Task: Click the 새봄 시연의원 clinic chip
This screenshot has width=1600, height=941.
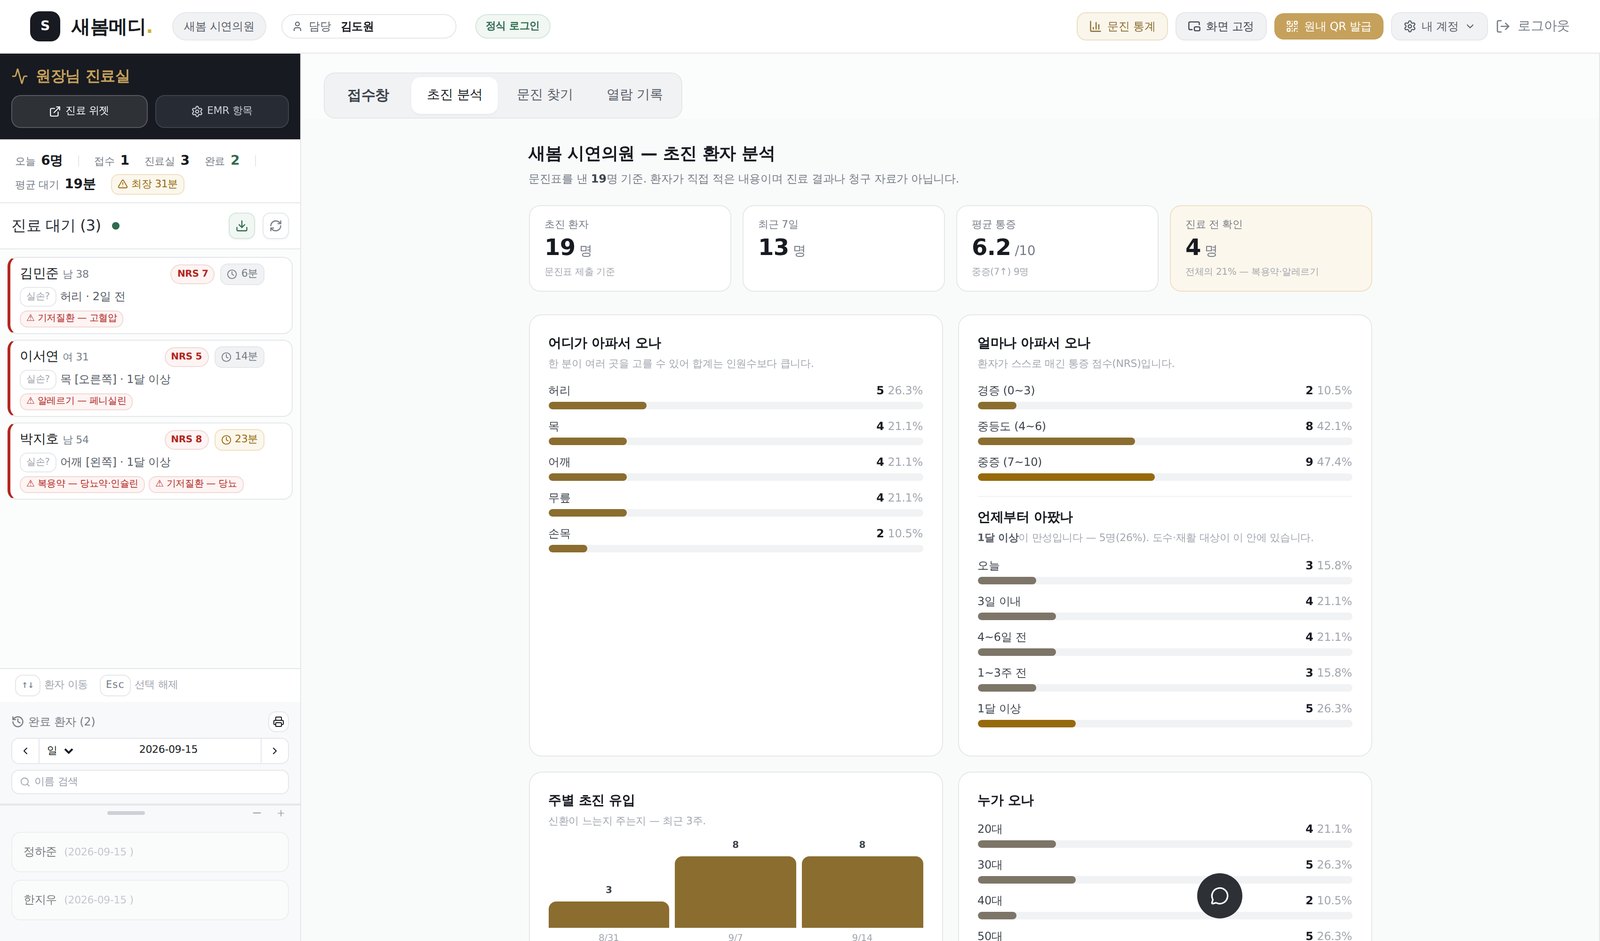Action: click(219, 27)
